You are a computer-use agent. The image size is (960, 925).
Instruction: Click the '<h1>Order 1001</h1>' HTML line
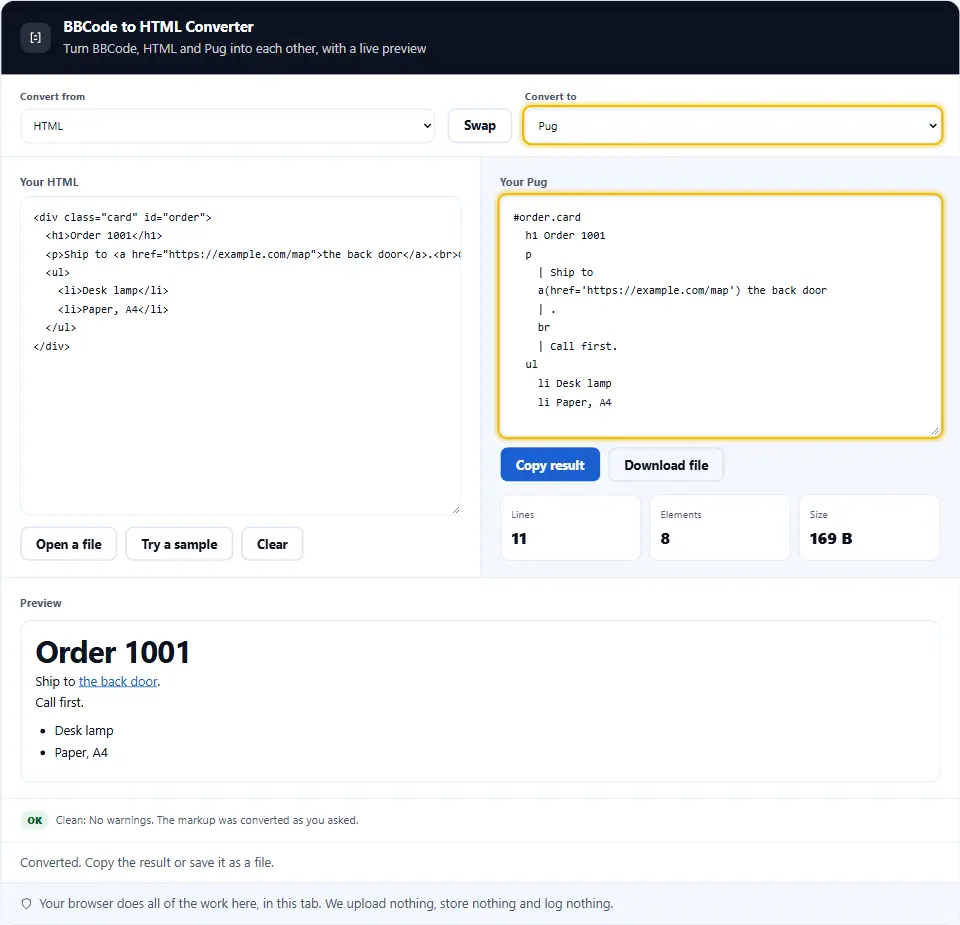(x=104, y=236)
